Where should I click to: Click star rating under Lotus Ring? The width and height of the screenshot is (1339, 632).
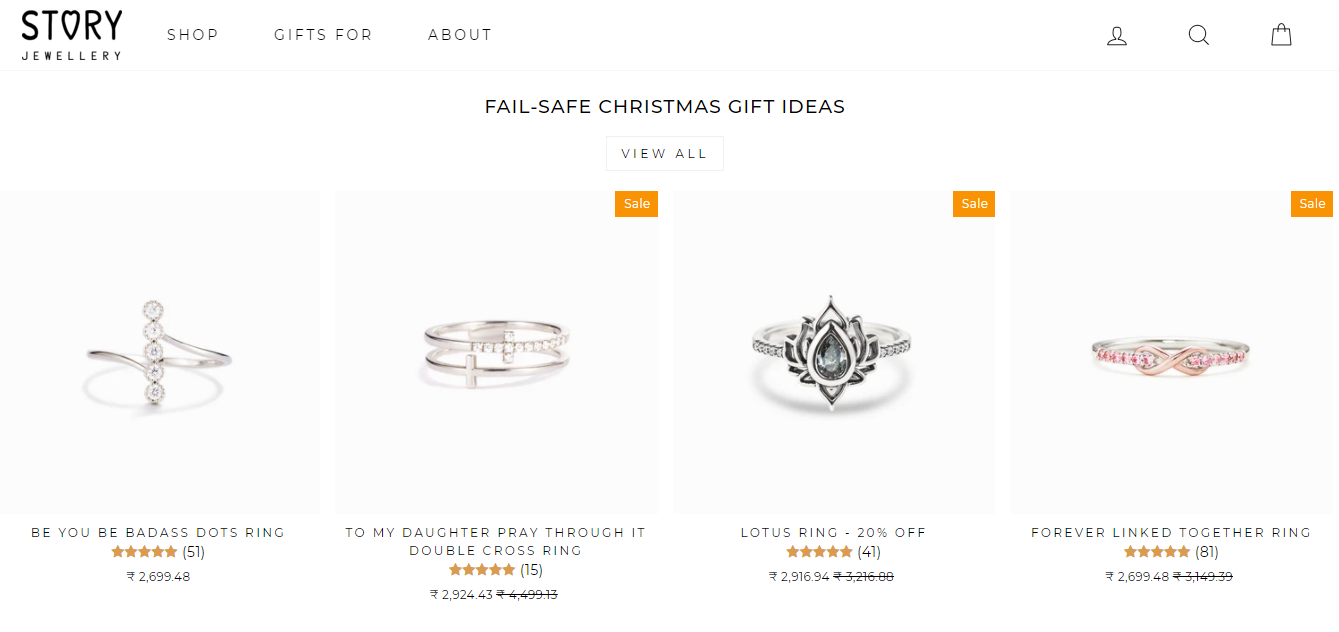[819, 551]
